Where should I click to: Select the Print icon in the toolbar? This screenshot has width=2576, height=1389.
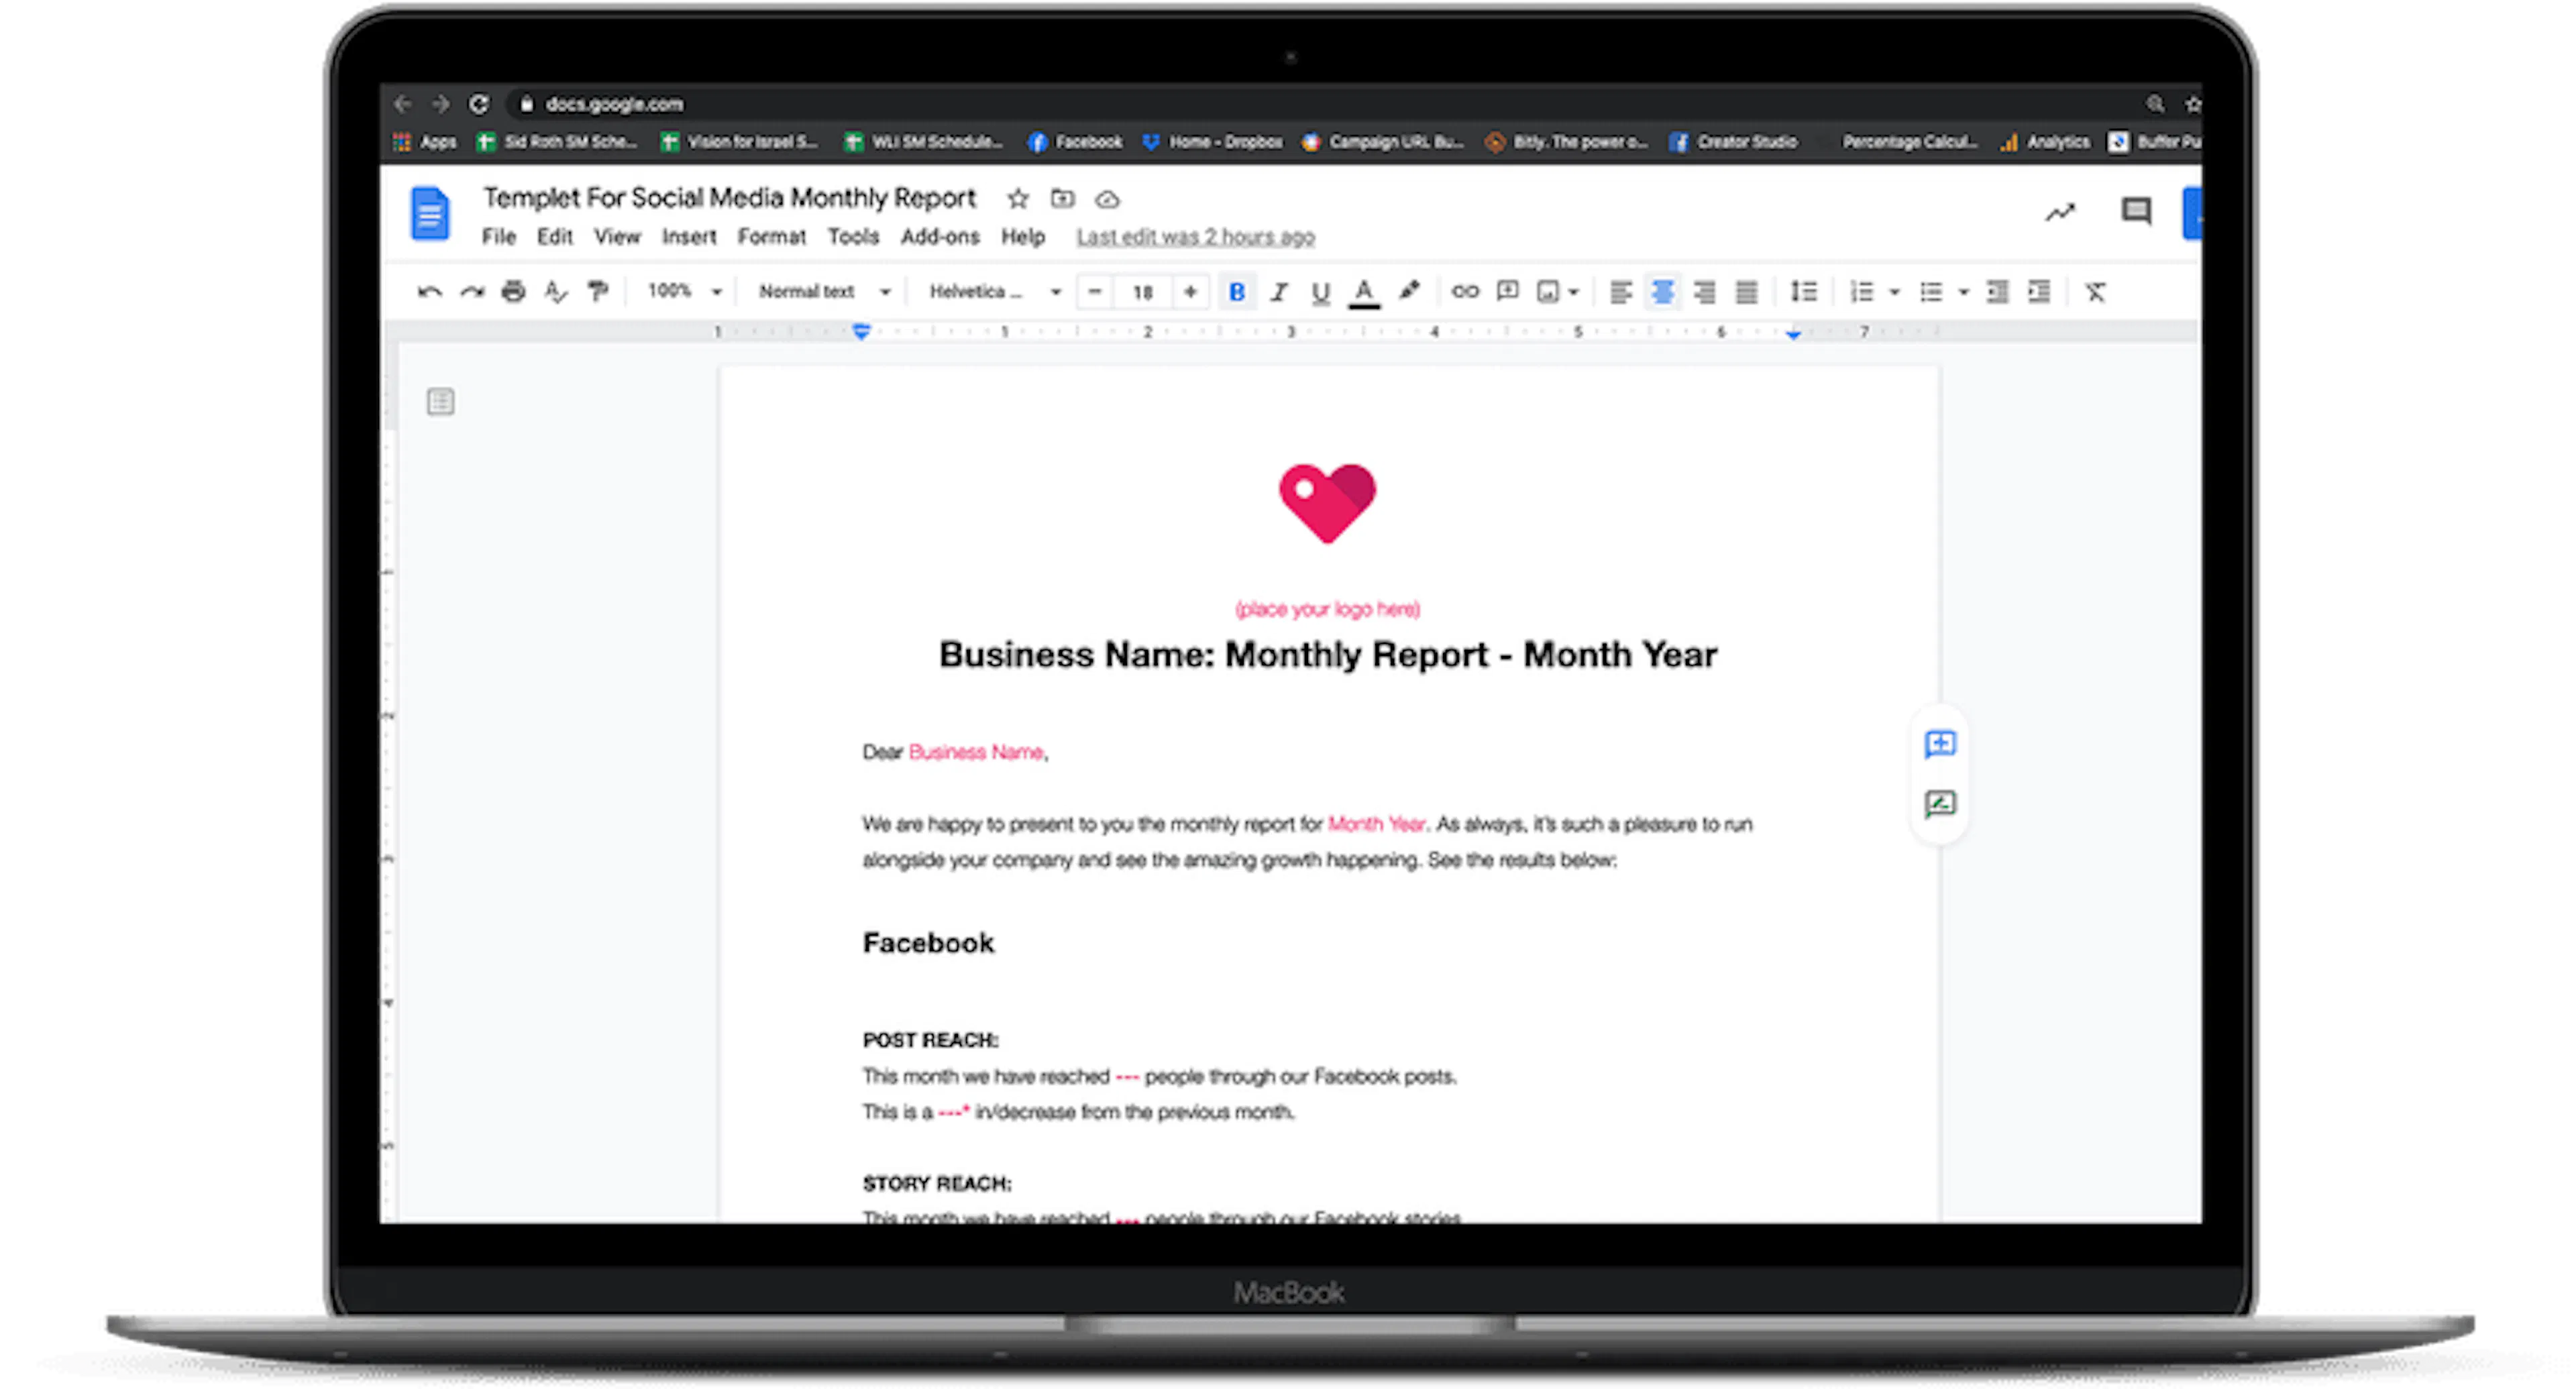[x=513, y=292]
